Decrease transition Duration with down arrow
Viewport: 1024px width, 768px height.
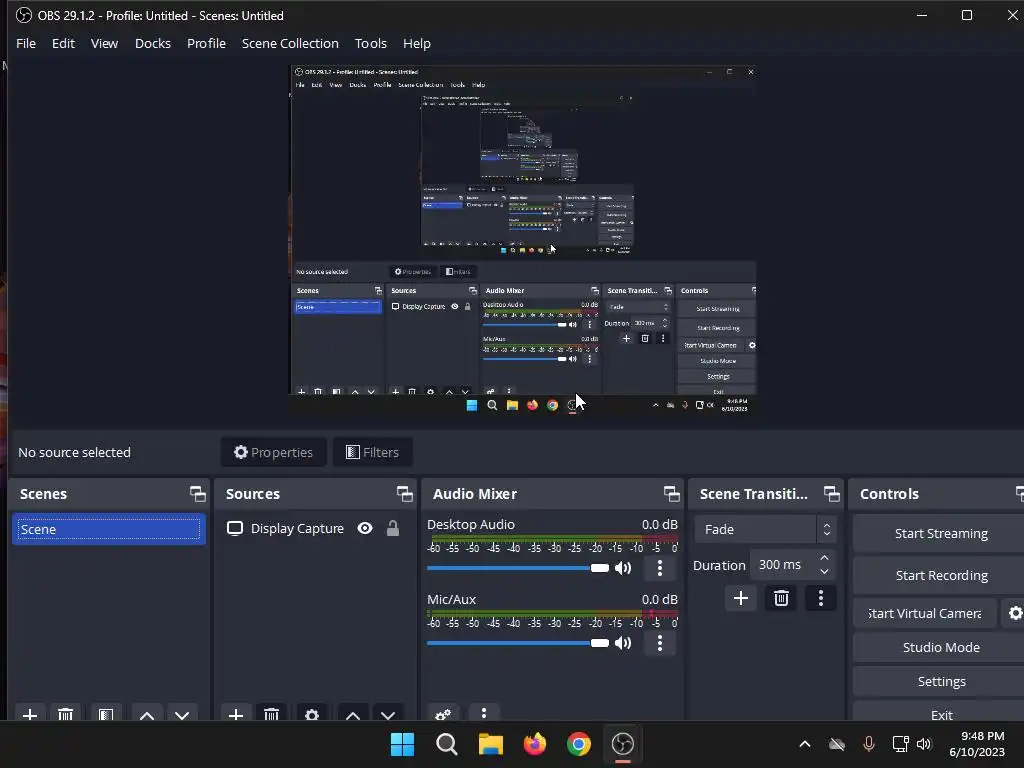[824, 572]
